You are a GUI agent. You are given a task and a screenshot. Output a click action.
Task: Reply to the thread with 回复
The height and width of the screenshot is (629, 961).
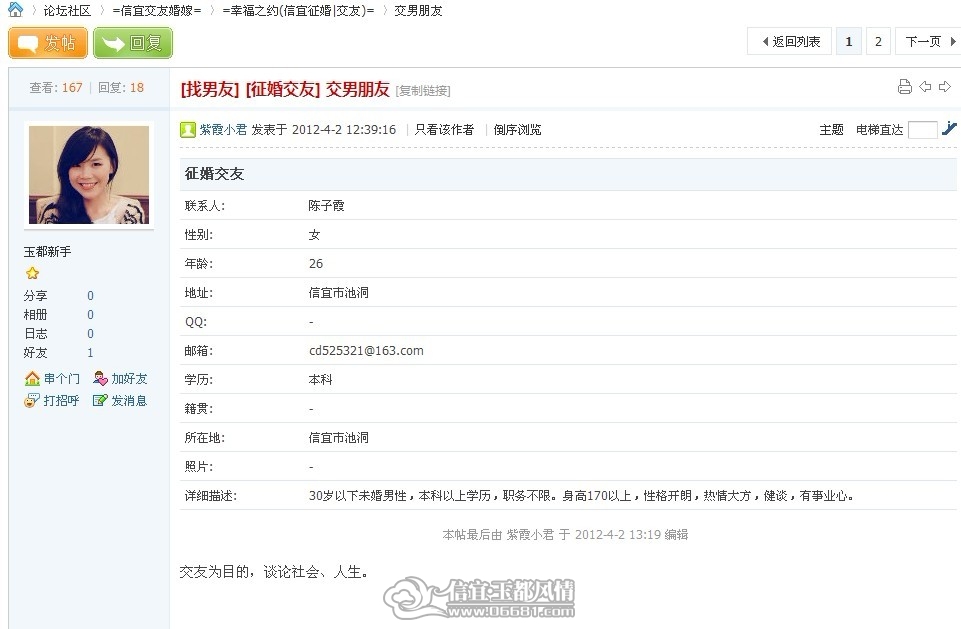(133, 43)
